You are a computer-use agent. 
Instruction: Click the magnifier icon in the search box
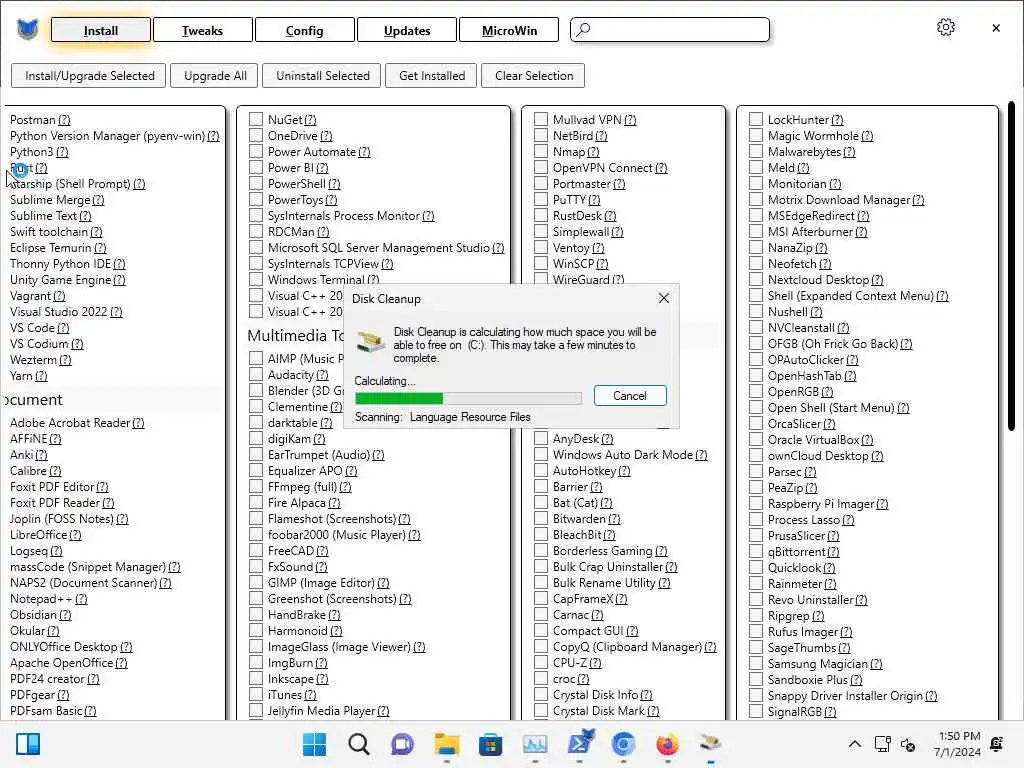[x=583, y=29]
